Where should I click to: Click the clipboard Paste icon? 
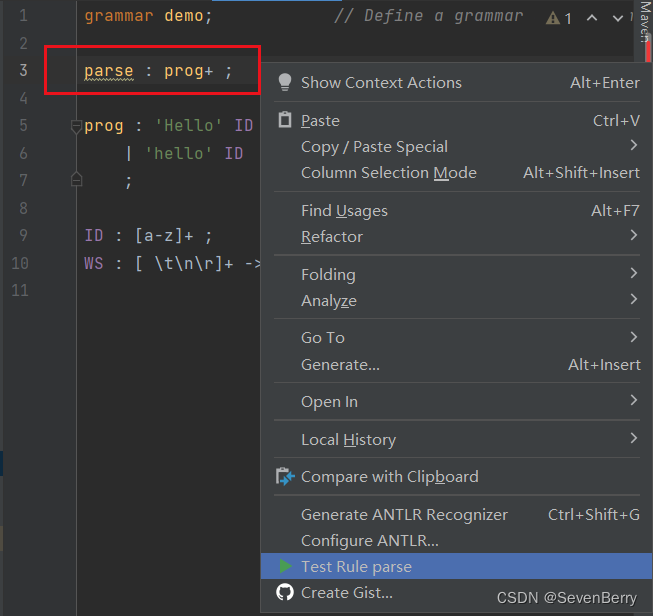point(285,120)
